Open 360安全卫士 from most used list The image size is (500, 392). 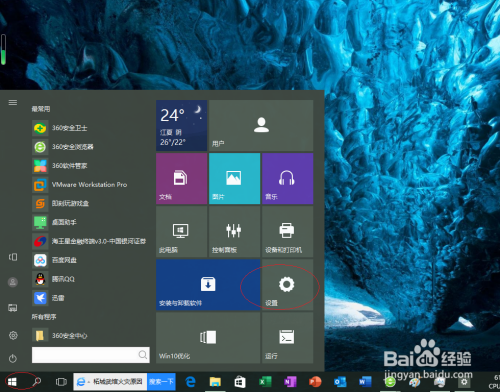tap(90, 128)
